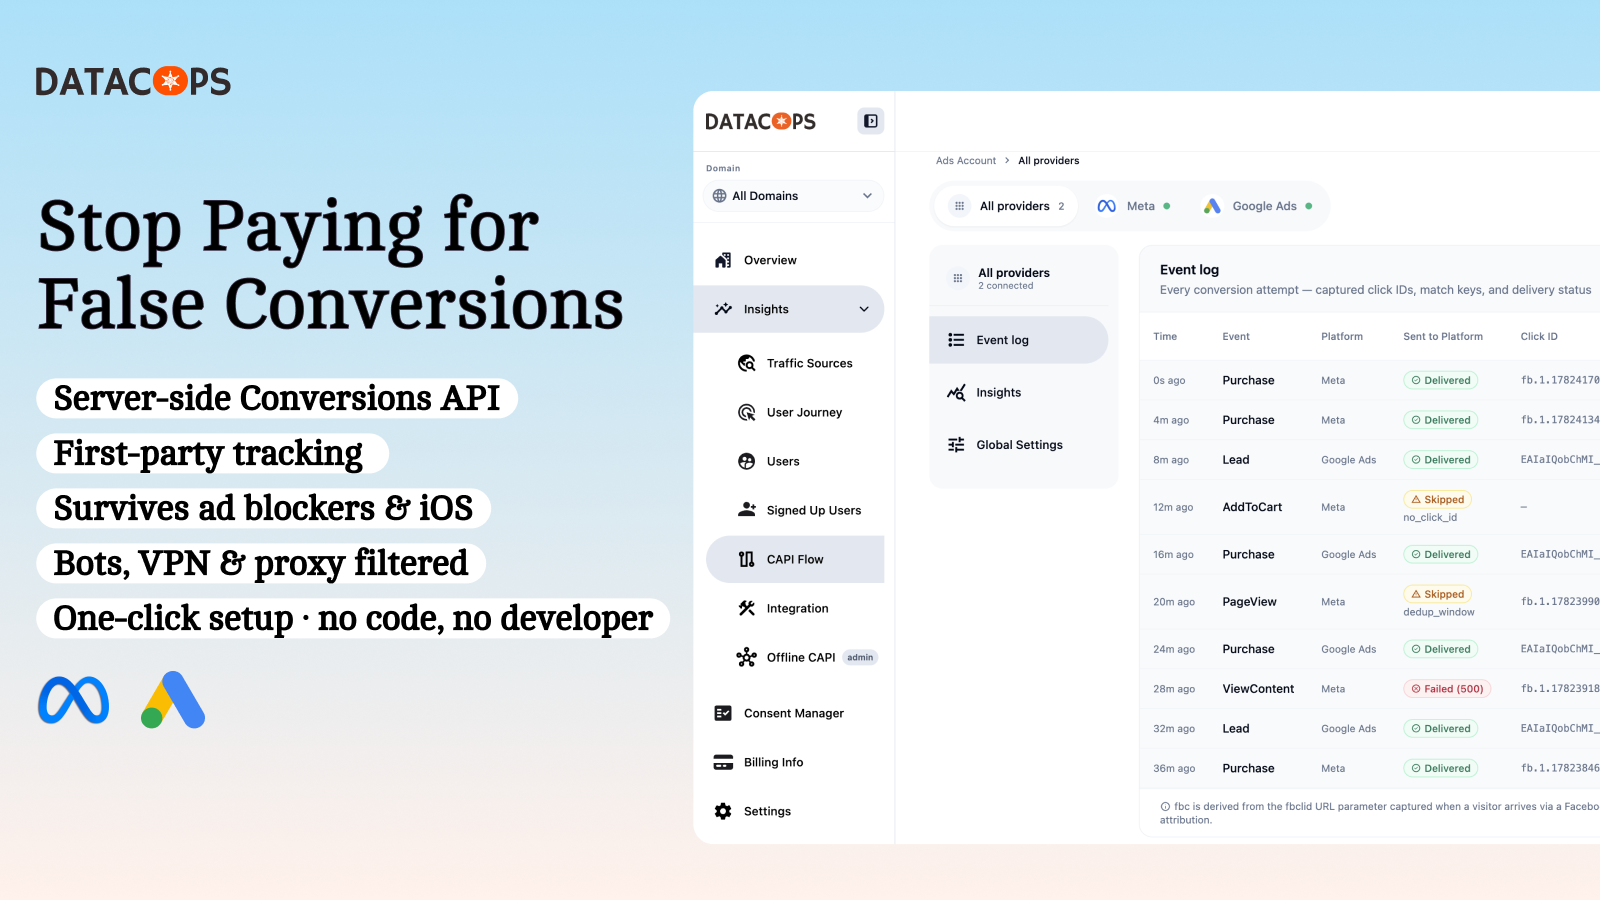Click the 16m ago timestamp
Image resolution: width=1600 pixels, height=900 pixels.
click(1173, 555)
